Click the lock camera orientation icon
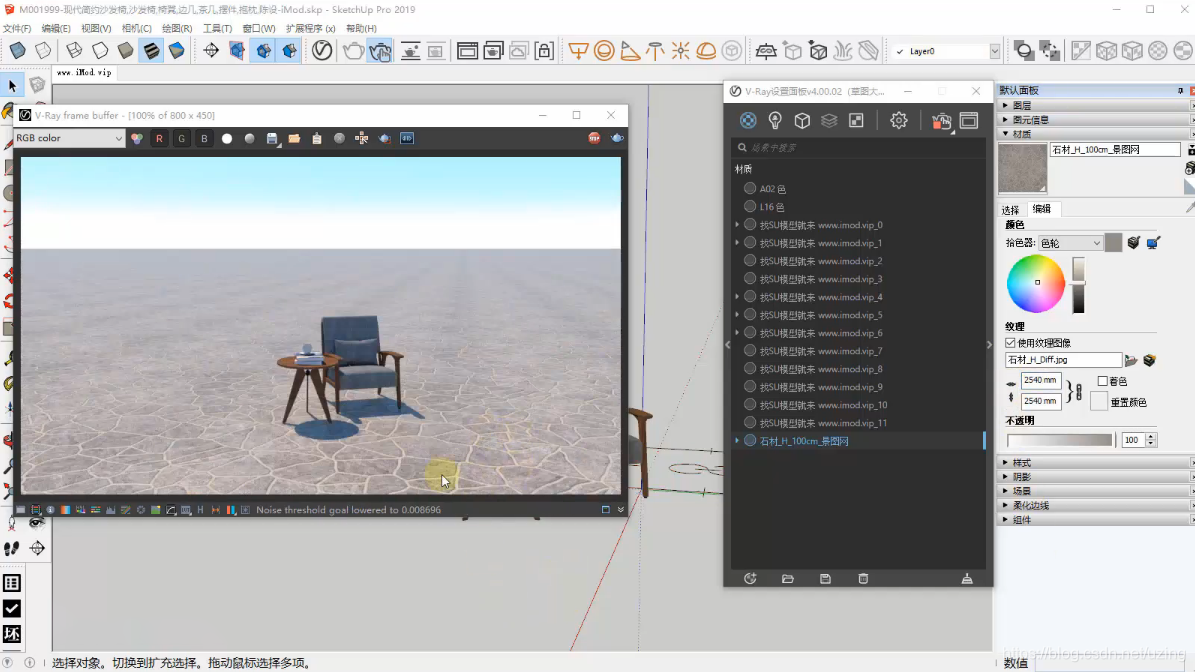Image resolution: width=1195 pixels, height=672 pixels. click(x=544, y=51)
